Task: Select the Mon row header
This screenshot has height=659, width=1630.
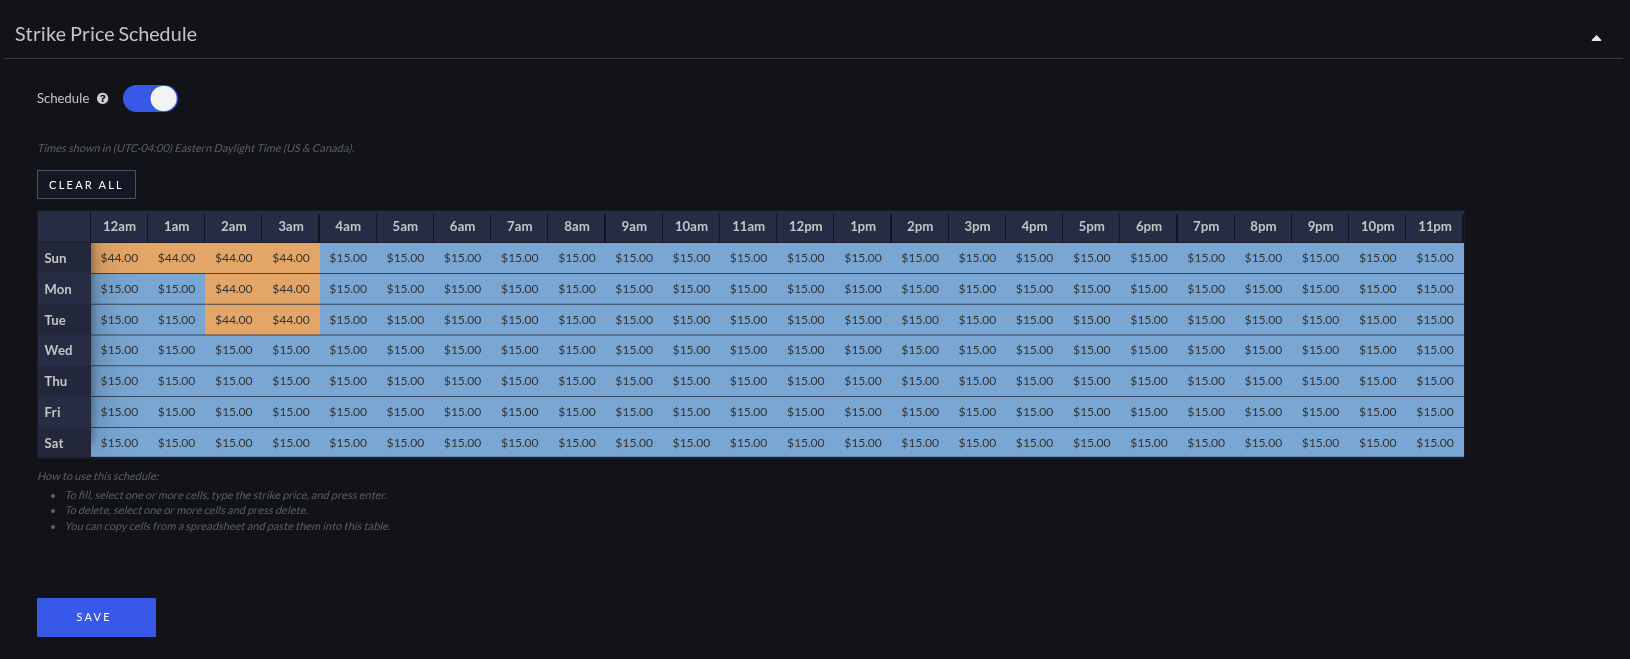Action: pos(64,289)
